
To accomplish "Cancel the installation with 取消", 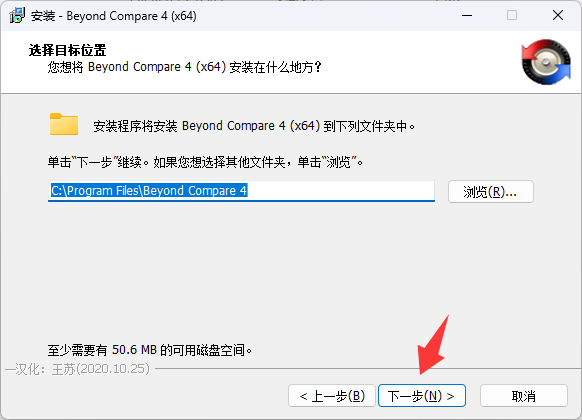I will [x=524, y=396].
